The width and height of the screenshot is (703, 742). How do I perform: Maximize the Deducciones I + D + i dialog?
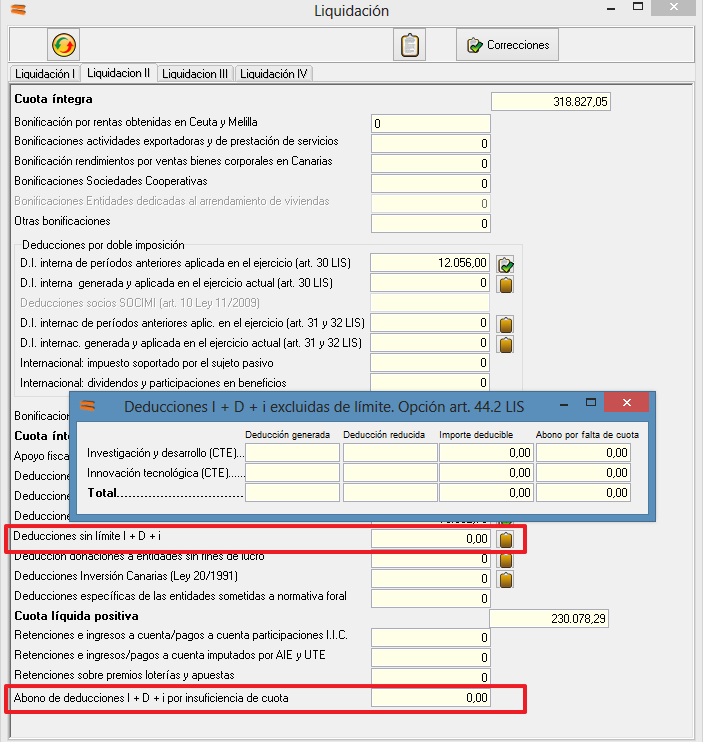[591, 403]
